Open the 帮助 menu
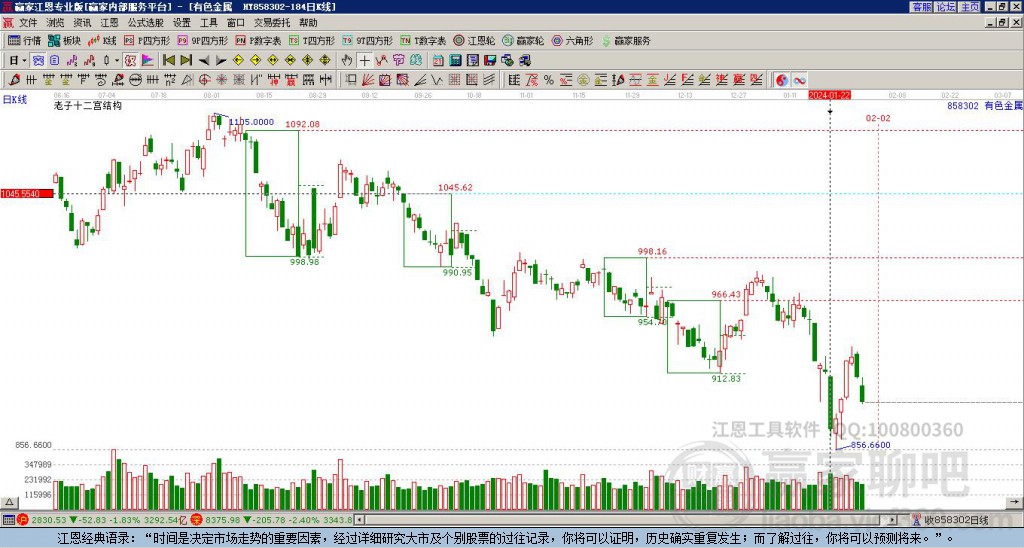 coord(308,23)
